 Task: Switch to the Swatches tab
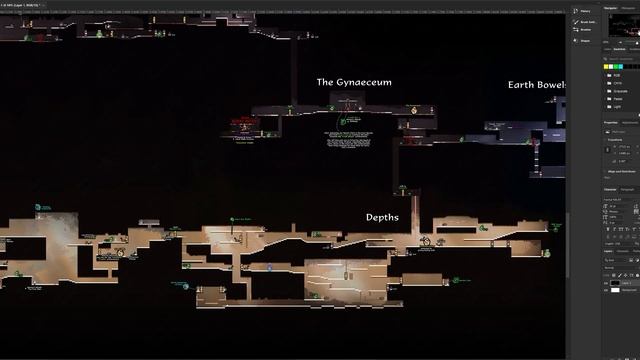(620, 49)
